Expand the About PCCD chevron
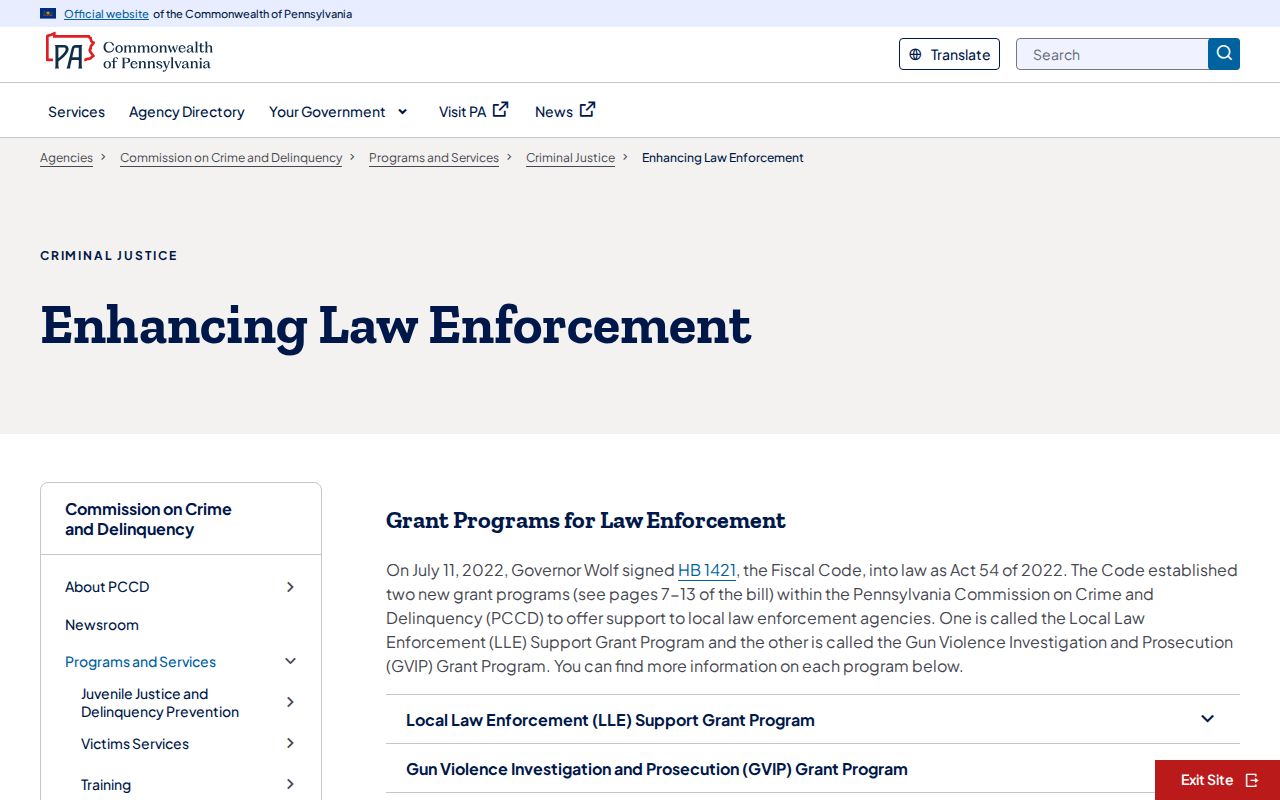Image resolution: width=1280 pixels, height=800 pixels. pos(290,587)
